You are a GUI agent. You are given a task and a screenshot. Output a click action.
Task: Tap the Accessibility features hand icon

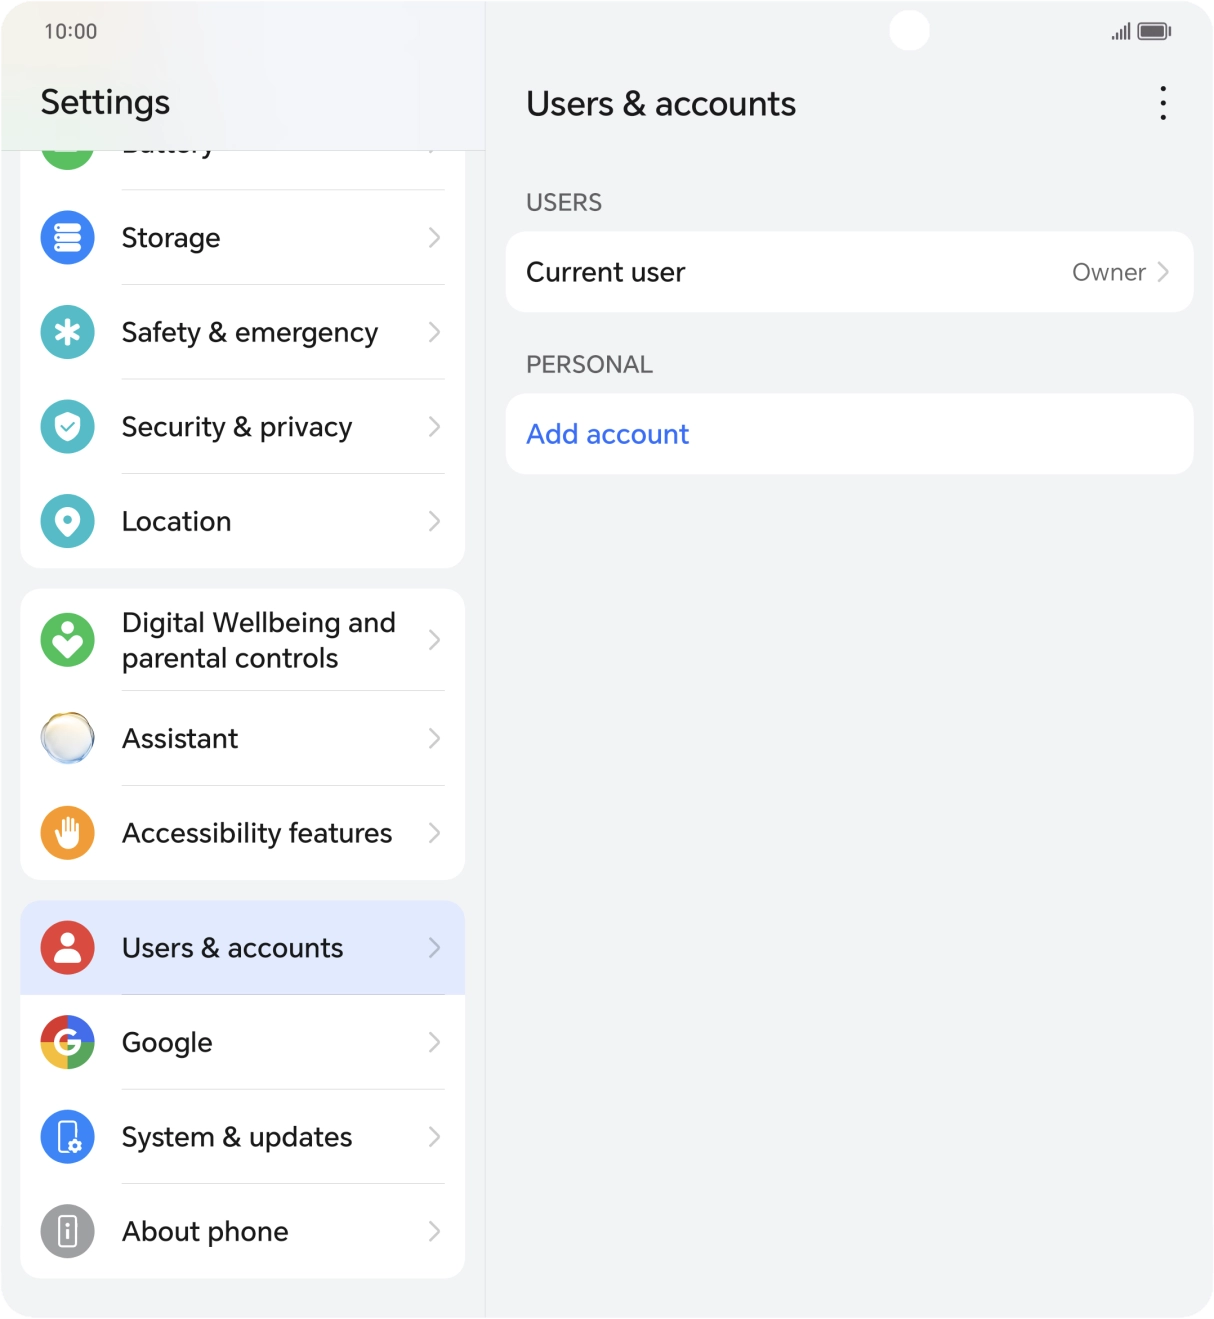(67, 833)
